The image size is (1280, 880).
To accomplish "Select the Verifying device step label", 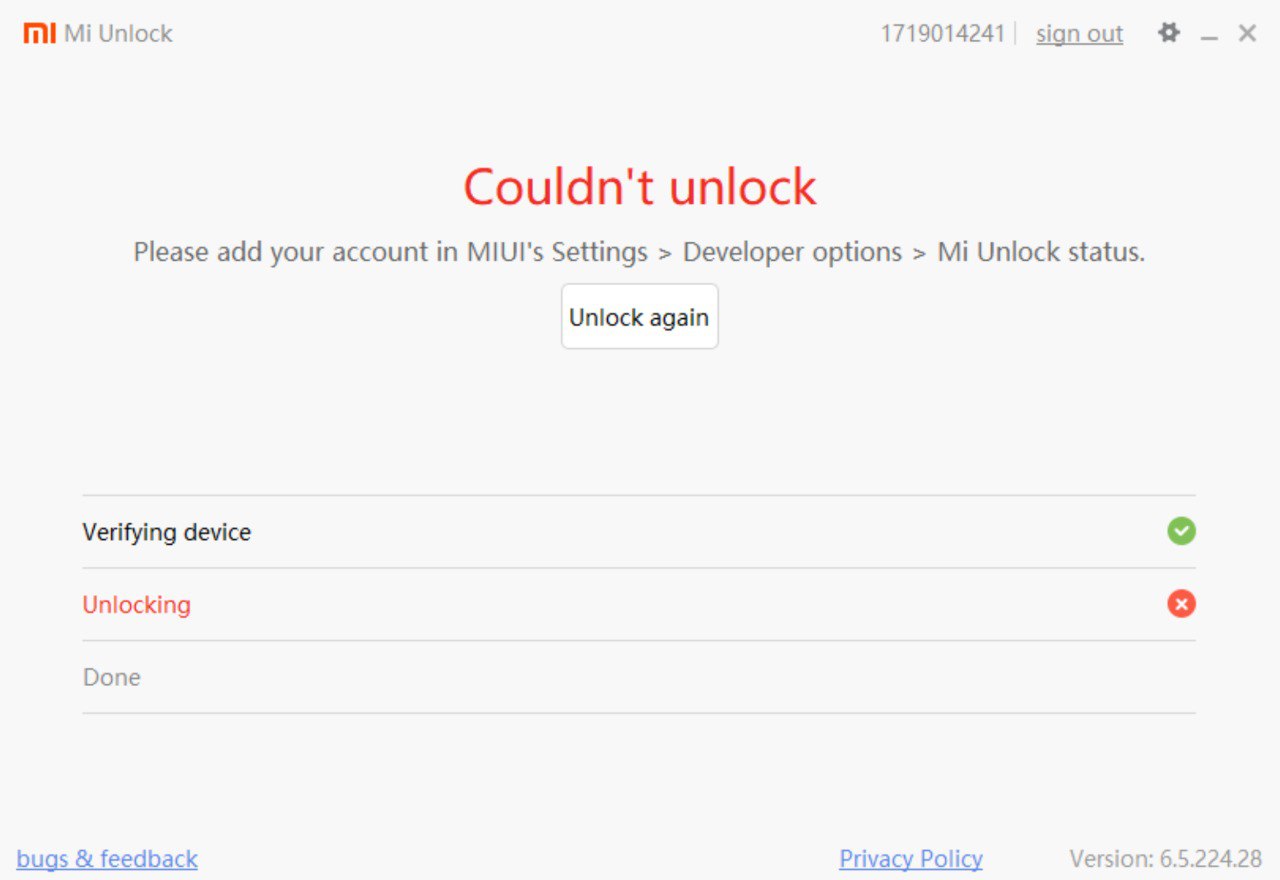I will click(x=166, y=532).
